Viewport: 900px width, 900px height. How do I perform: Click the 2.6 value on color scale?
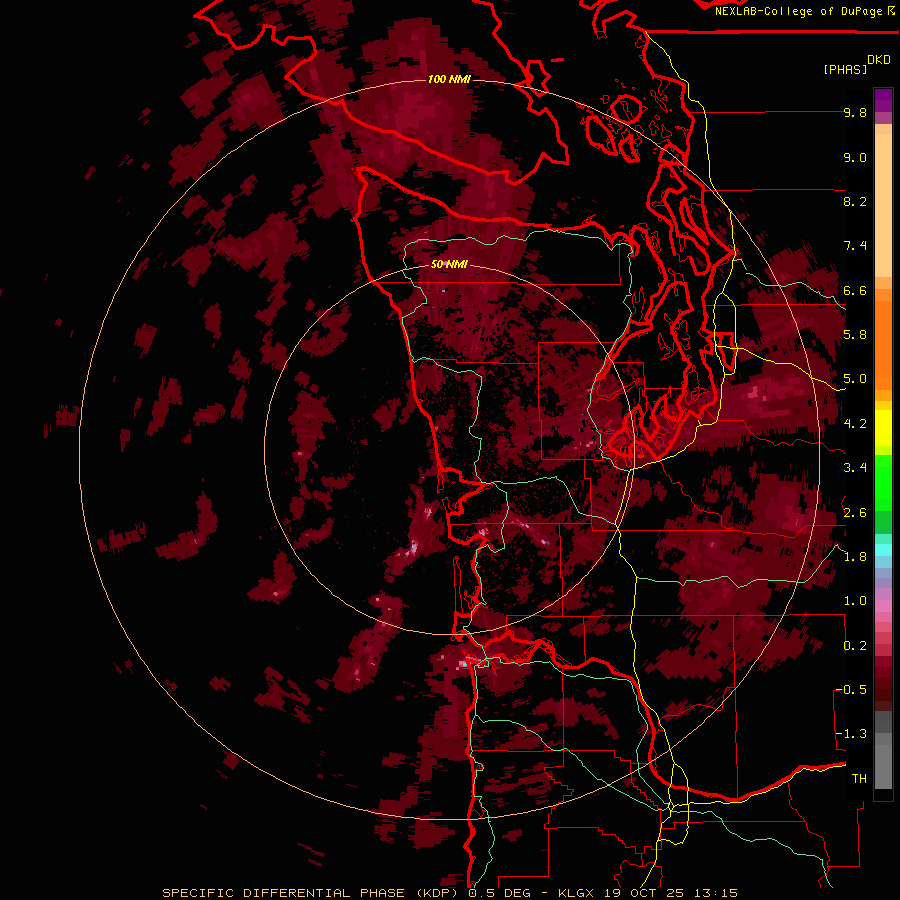pos(855,513)
